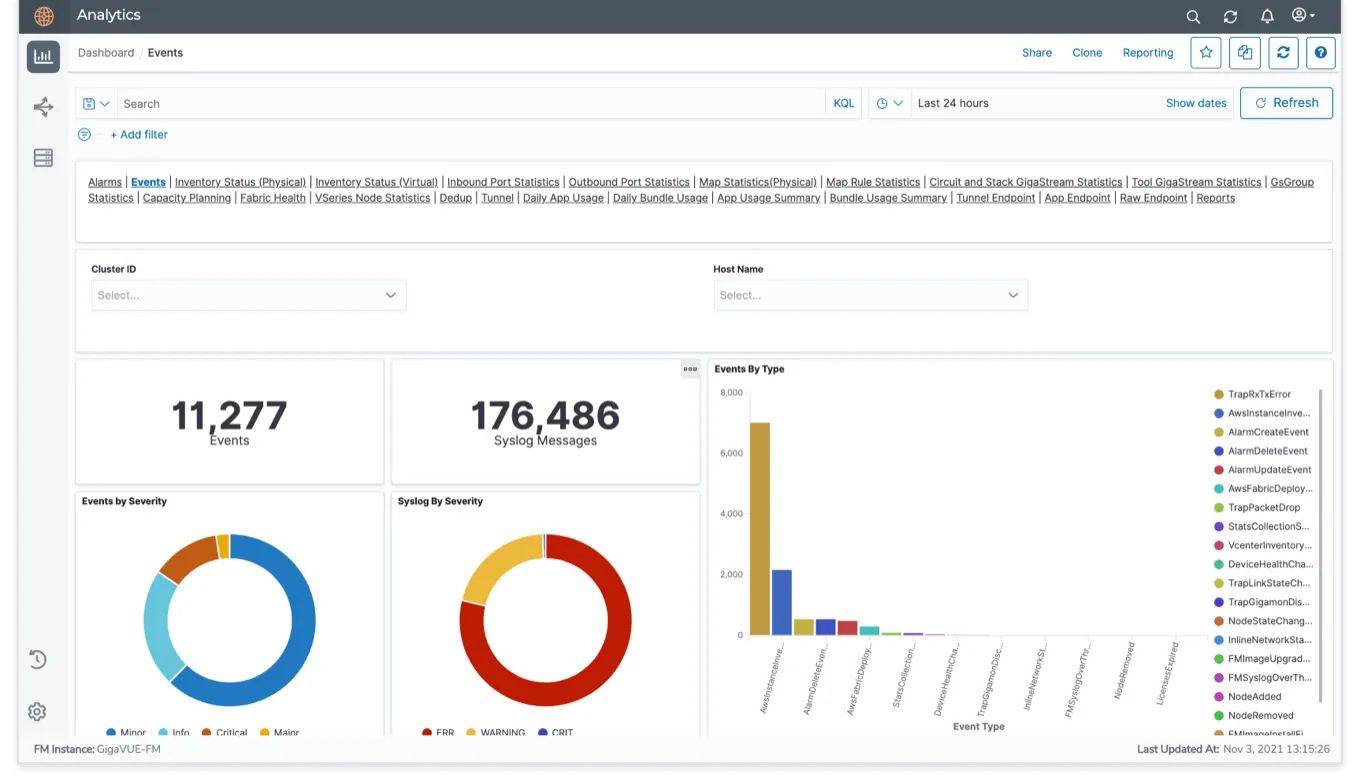This screenshot has height=780, width=1360.
Task: Open the help question mark button
Action: [x=1321, y=53]
